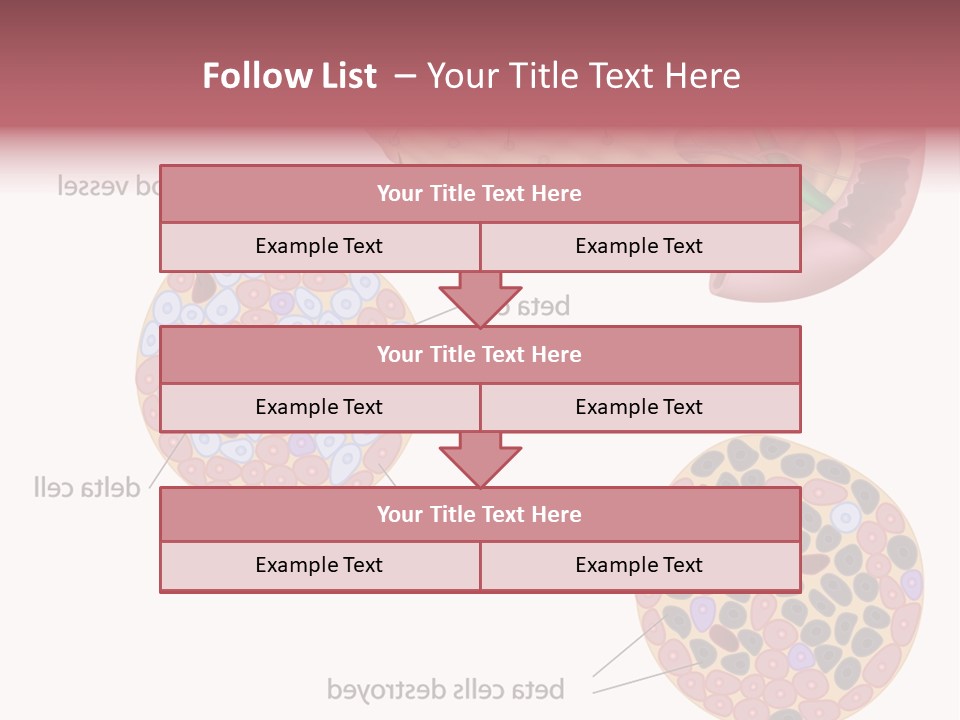Click the mirrored 'beta cells destroyed' label

(446, 689)
